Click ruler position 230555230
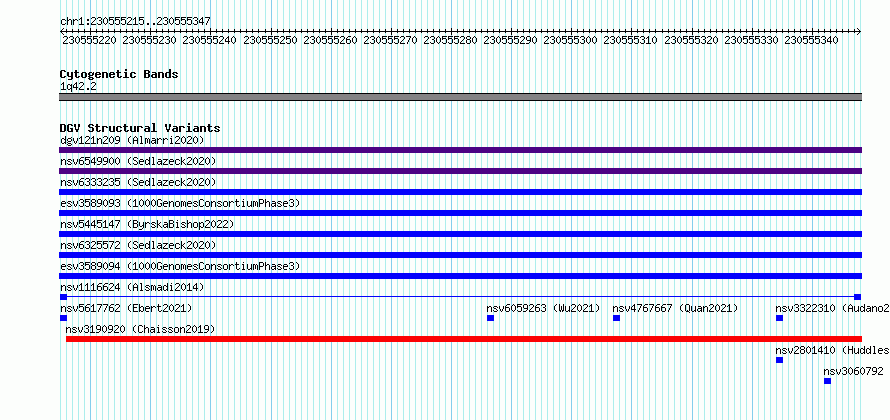Screen dimensions: 890x420 [149, 40]
